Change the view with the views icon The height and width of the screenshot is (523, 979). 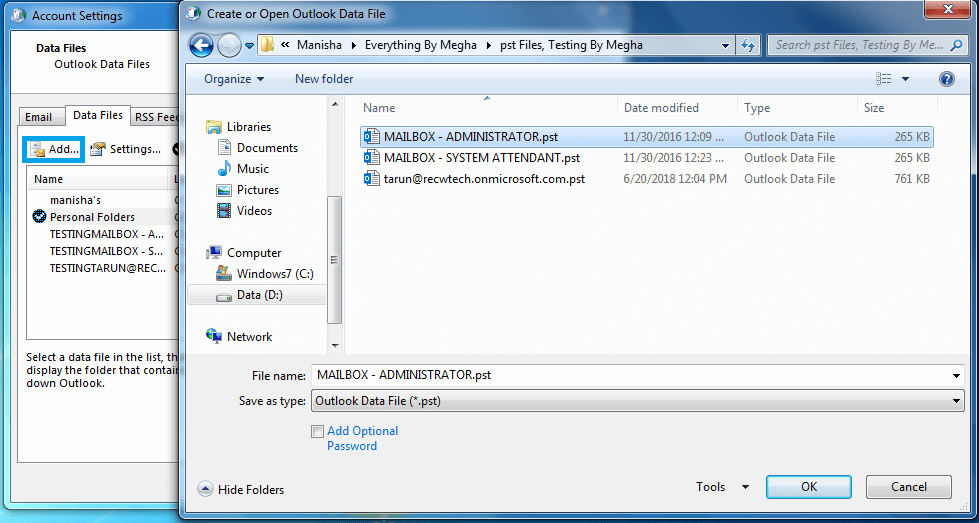(x=883, y=79)
